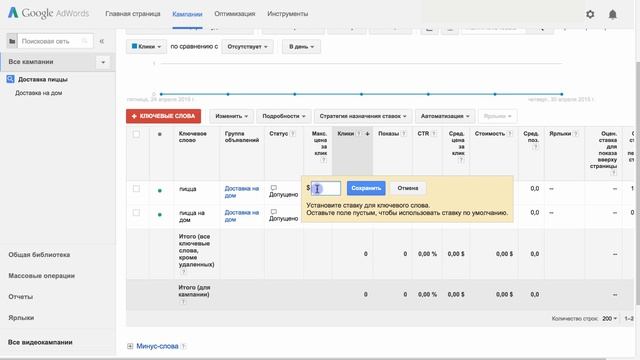Open the notifications bell icon
The image size is (640, 360).
pos(613,14)
